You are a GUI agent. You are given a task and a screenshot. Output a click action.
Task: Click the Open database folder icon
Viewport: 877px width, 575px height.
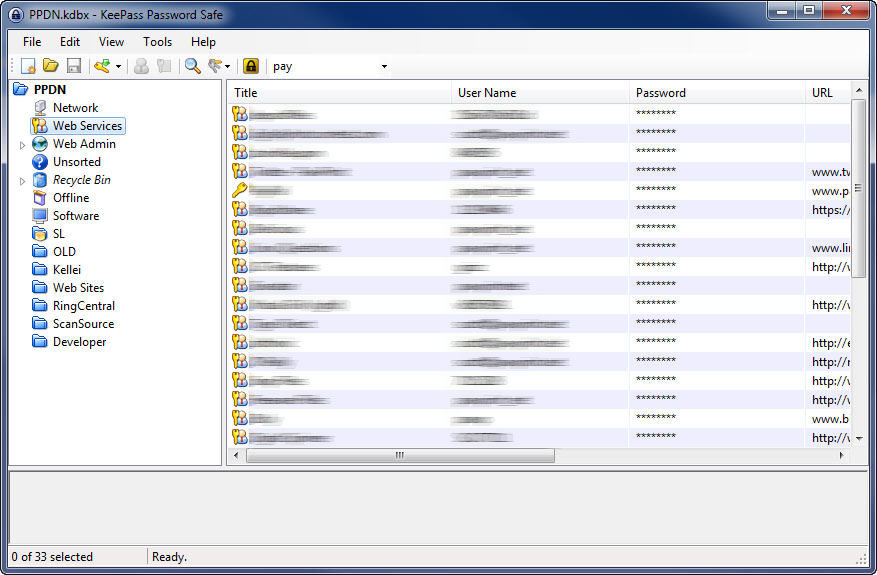pos(51,66)
